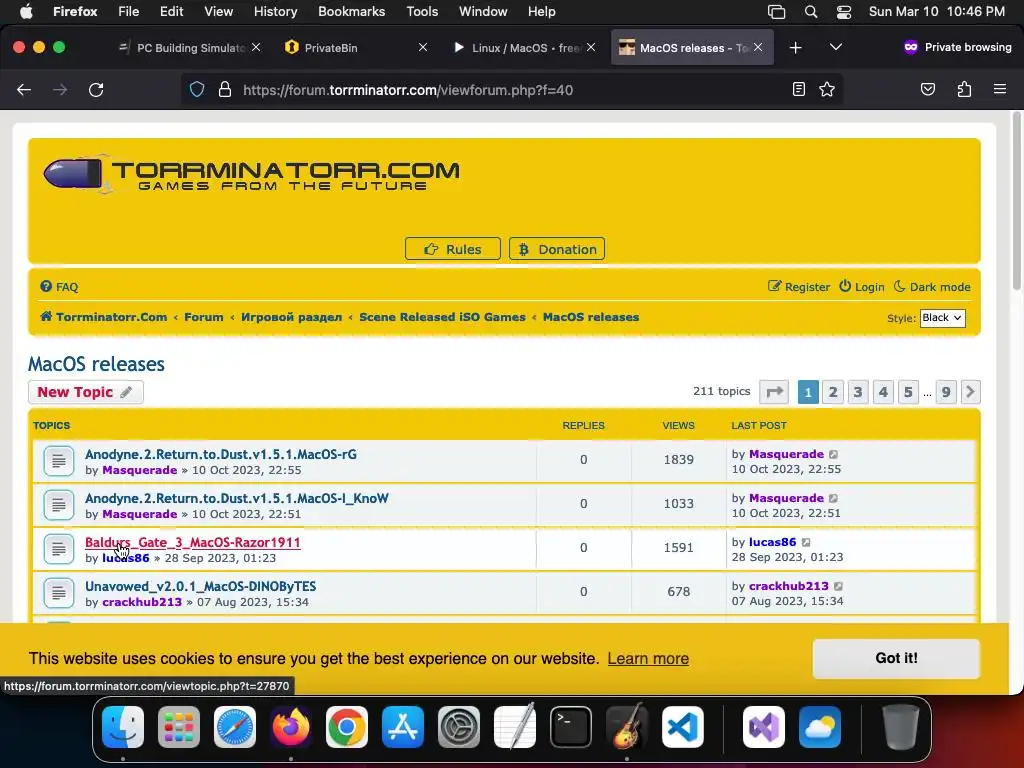Image resolution: width=1024 pixels, height=768 pixels.
Task: Click topic icon beside Unavowed row
Action: [59, 593]
